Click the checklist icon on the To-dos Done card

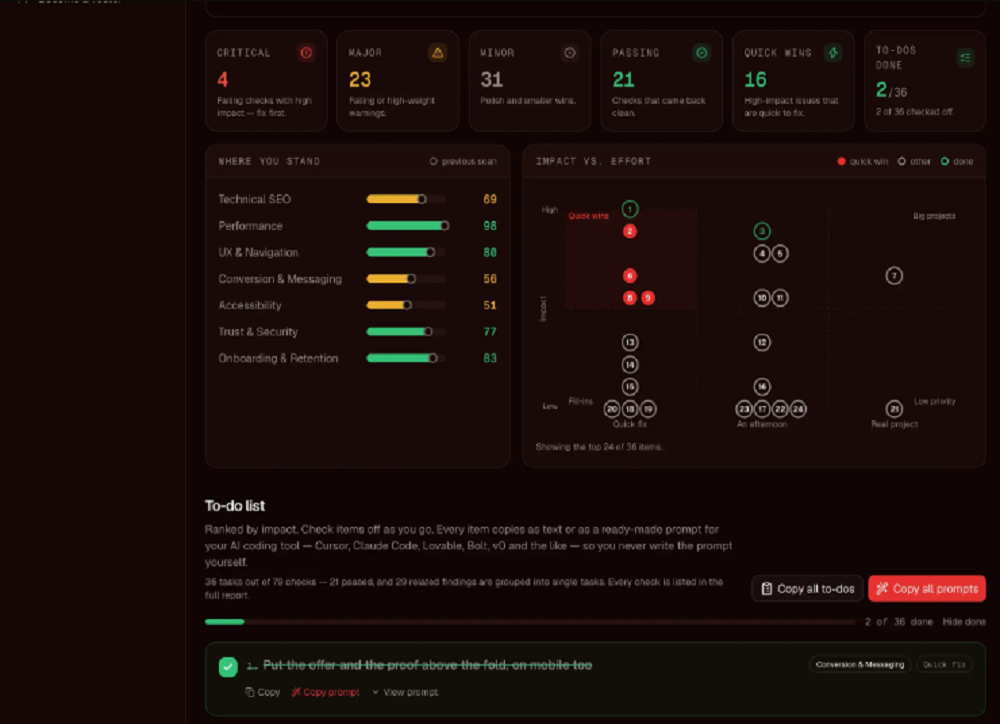[x=965, y=58]
